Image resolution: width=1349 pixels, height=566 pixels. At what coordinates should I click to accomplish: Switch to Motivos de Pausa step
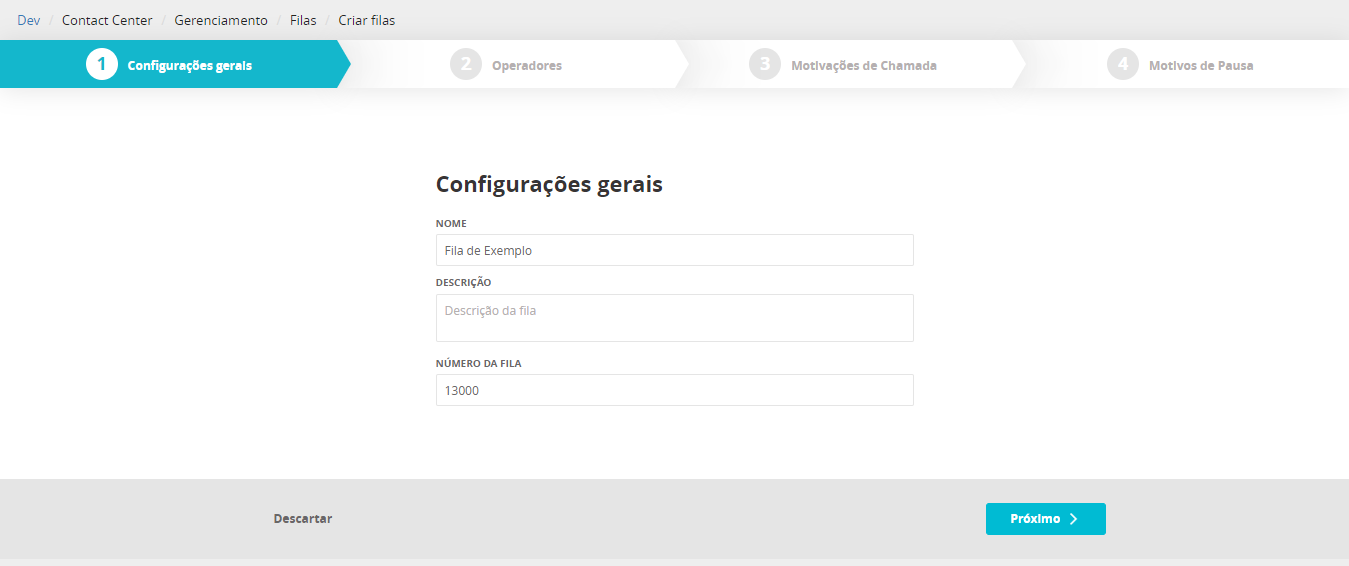pos(1200,66)
